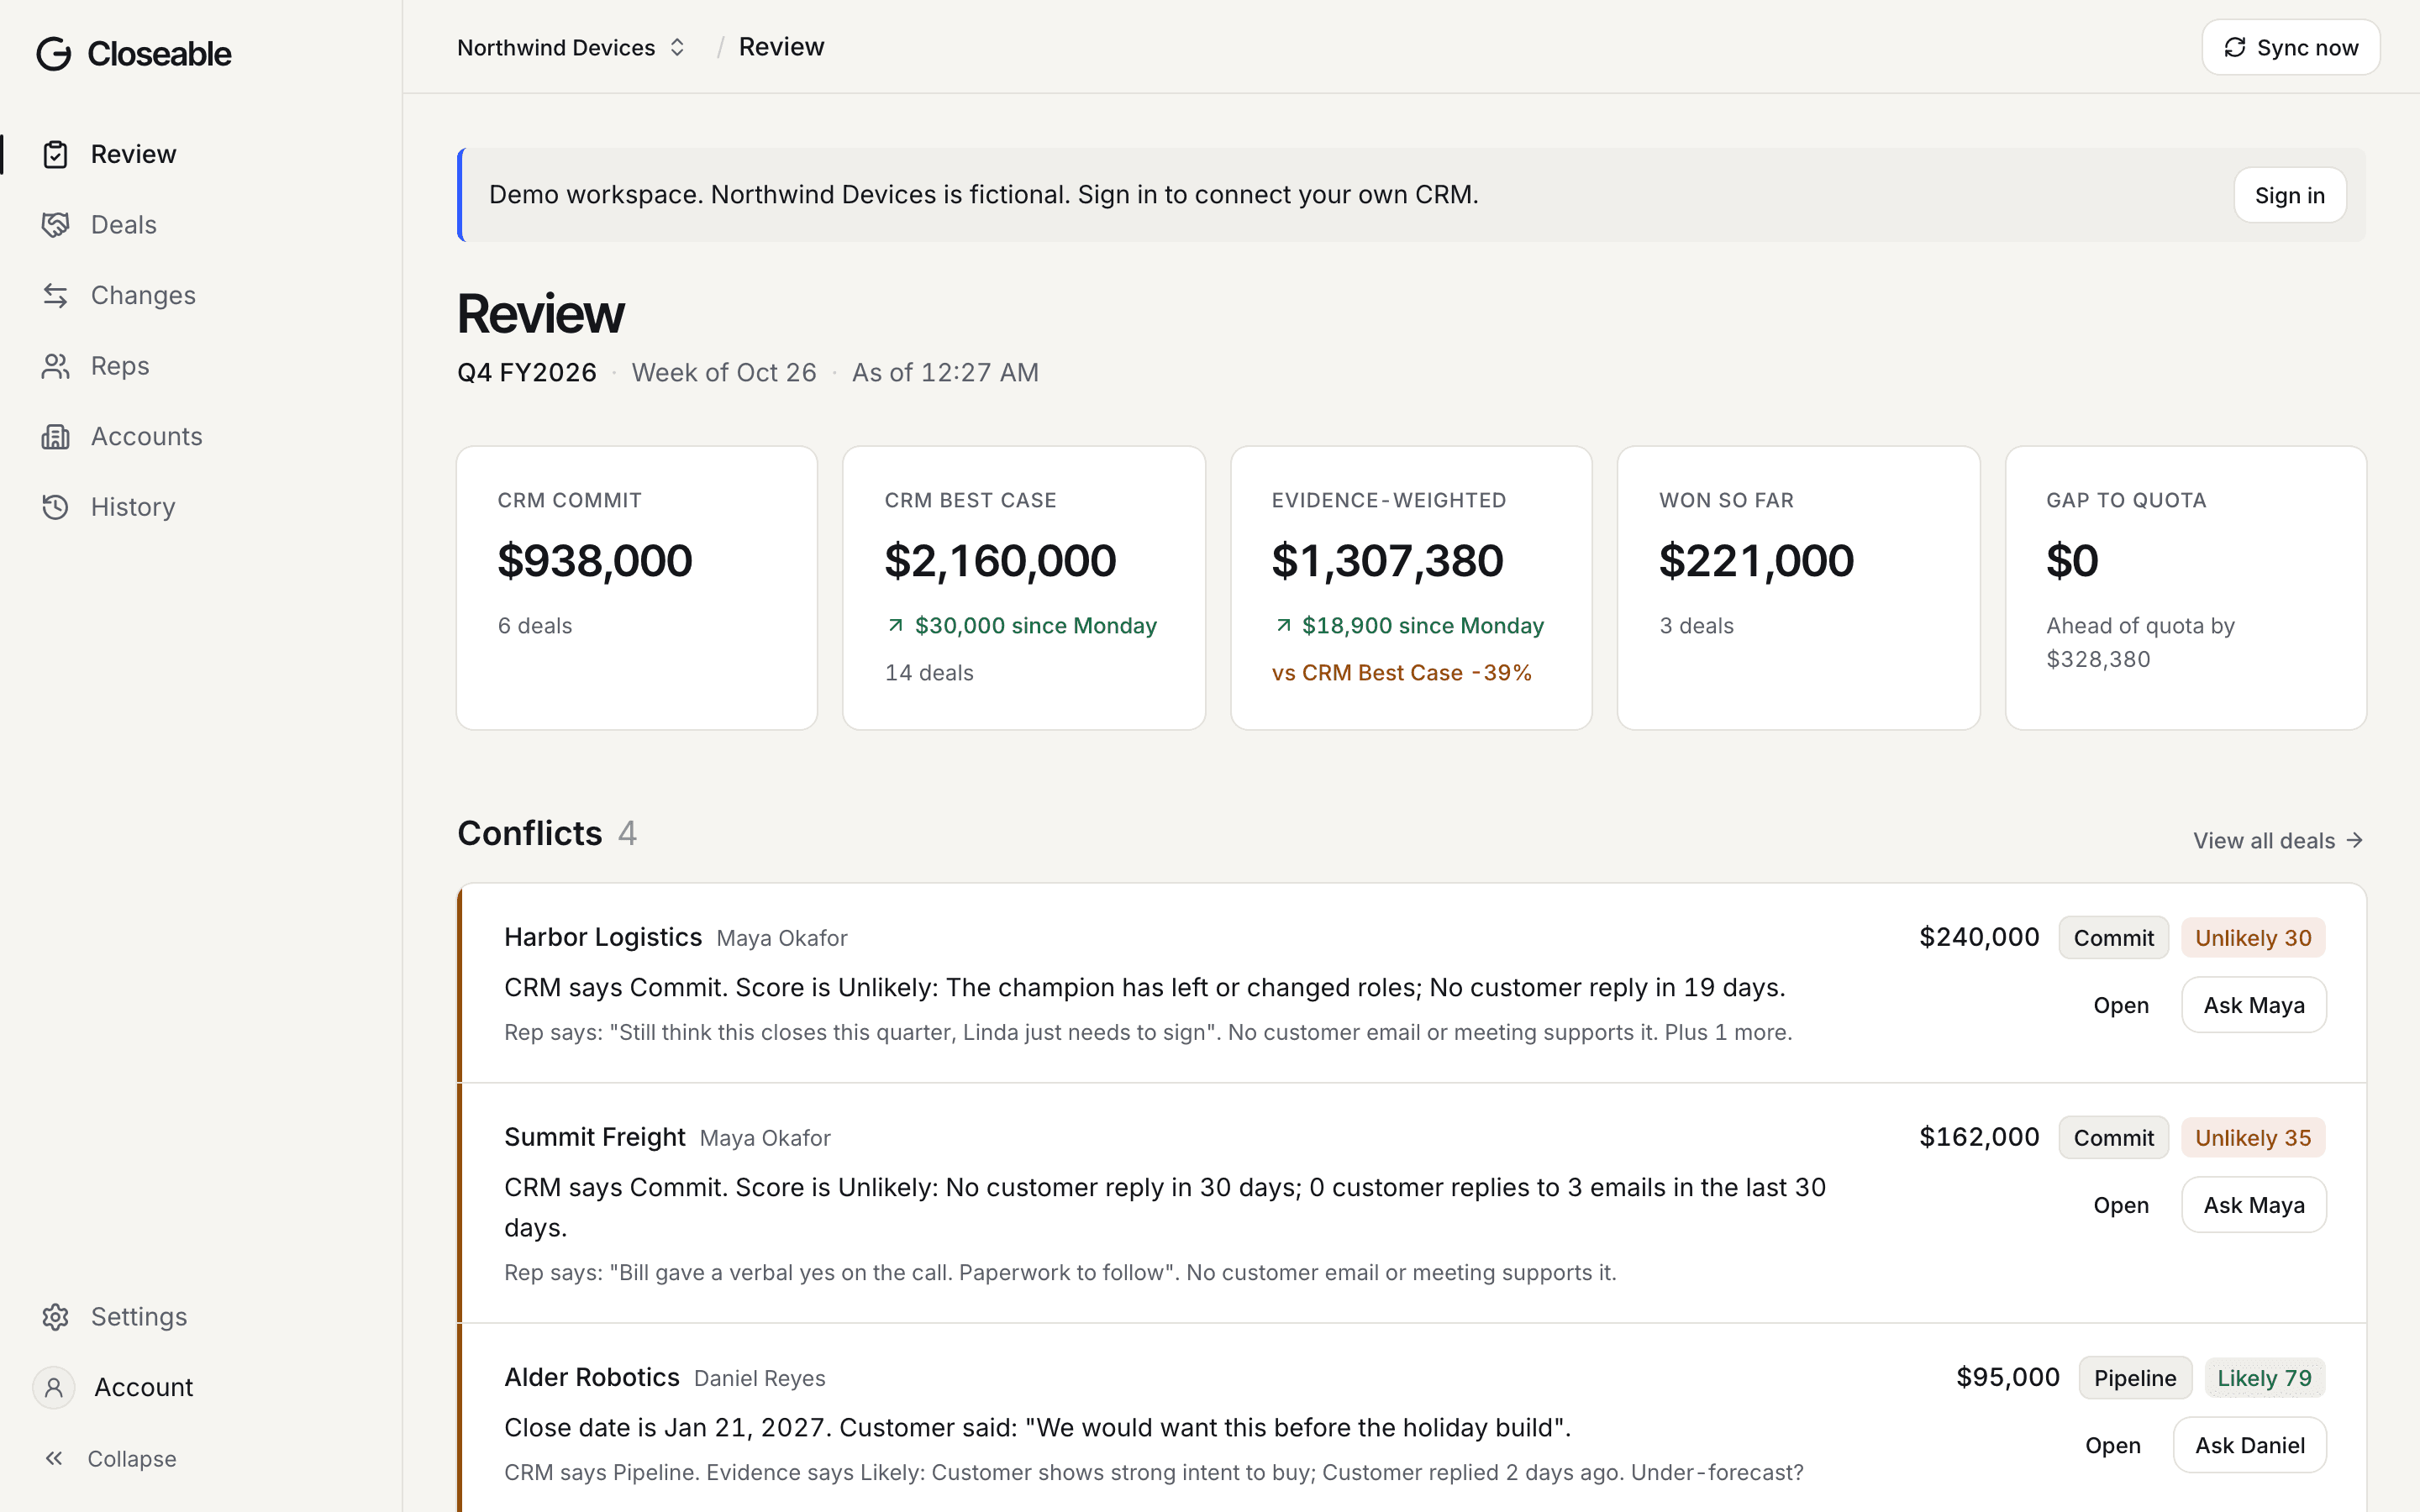Click the arrow beside View all deals

2355,841
